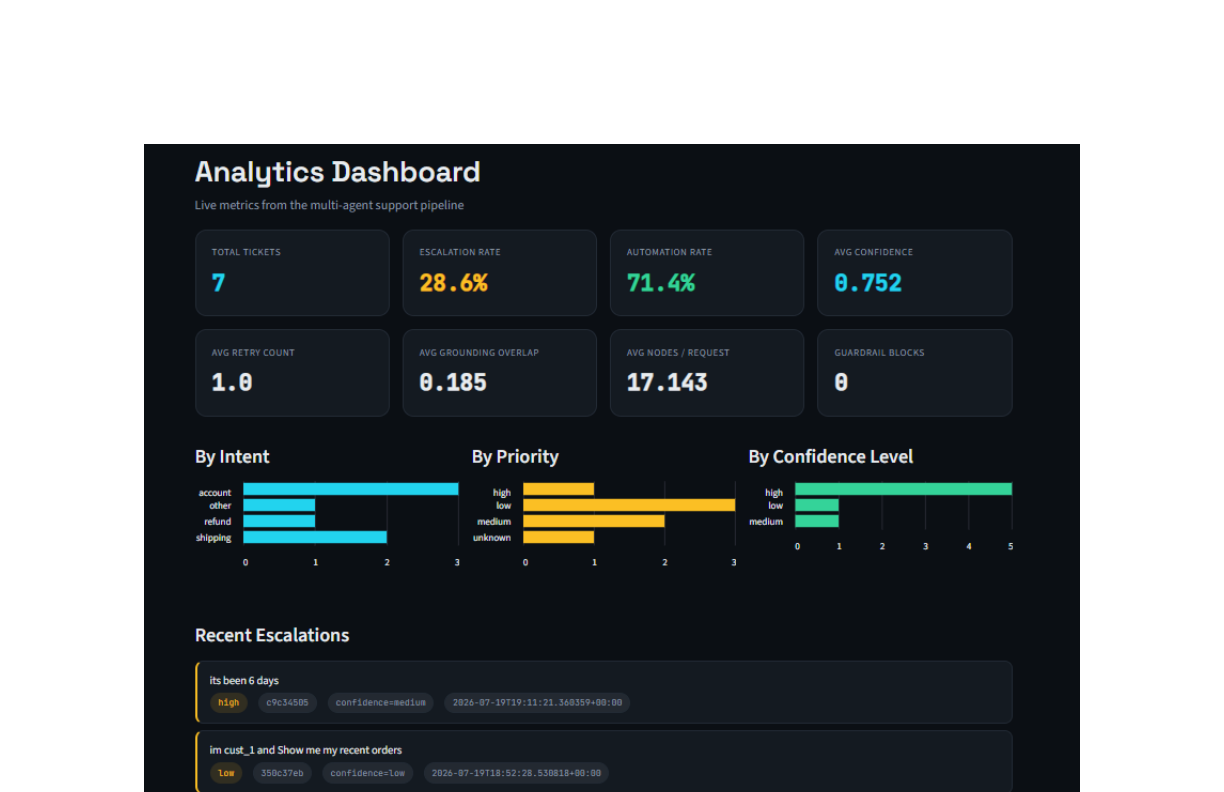Open the 'im cust_1 and Show me my recent orders' escalation
This screenshot has width=1224, height=792.
tap(604, 761)
